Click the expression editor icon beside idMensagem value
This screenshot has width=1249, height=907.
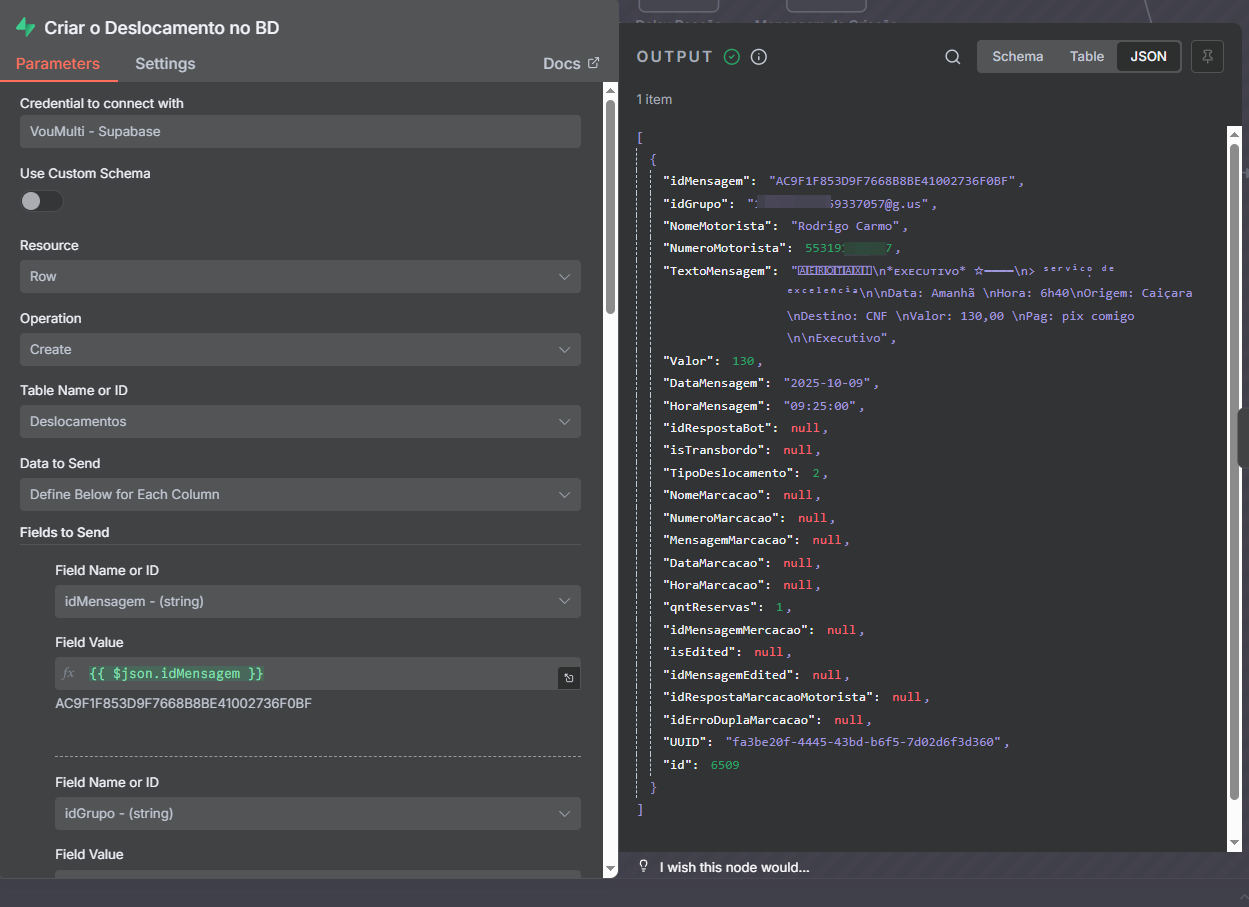coord(568,678)
